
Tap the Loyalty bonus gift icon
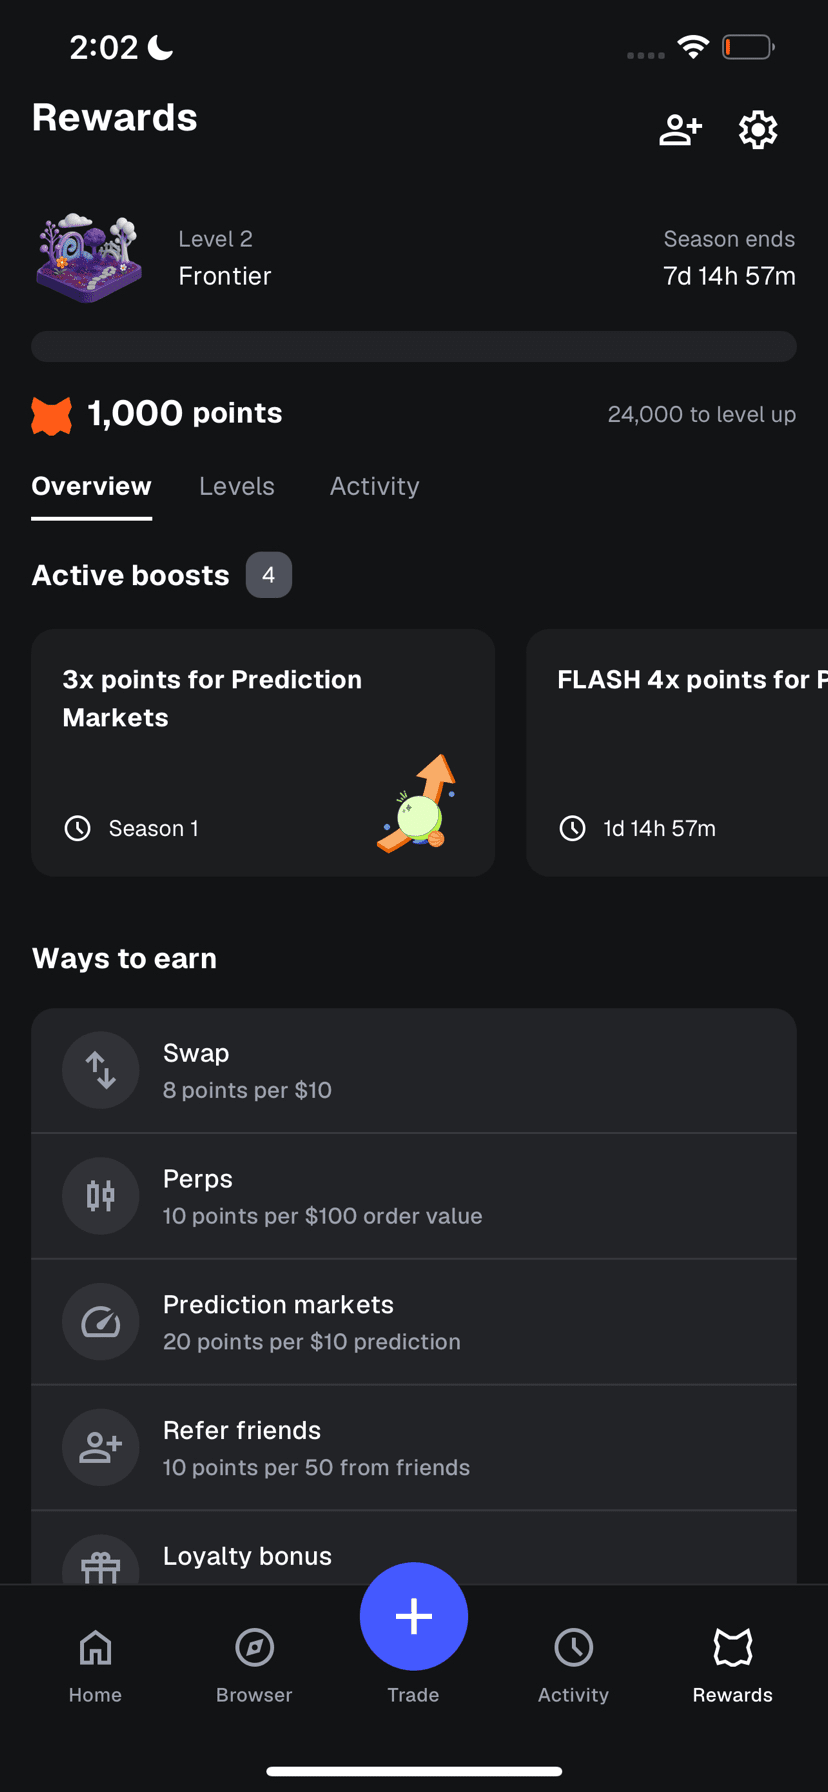[x=101, y=1564]
